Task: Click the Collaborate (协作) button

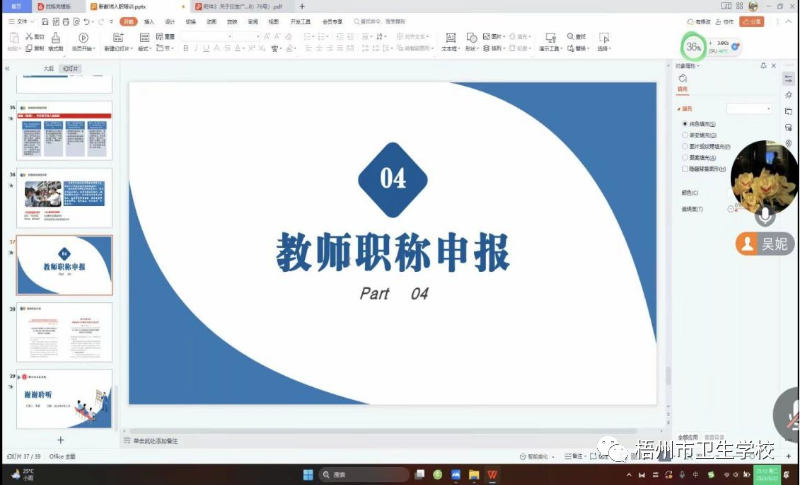Action: (726, 21)
